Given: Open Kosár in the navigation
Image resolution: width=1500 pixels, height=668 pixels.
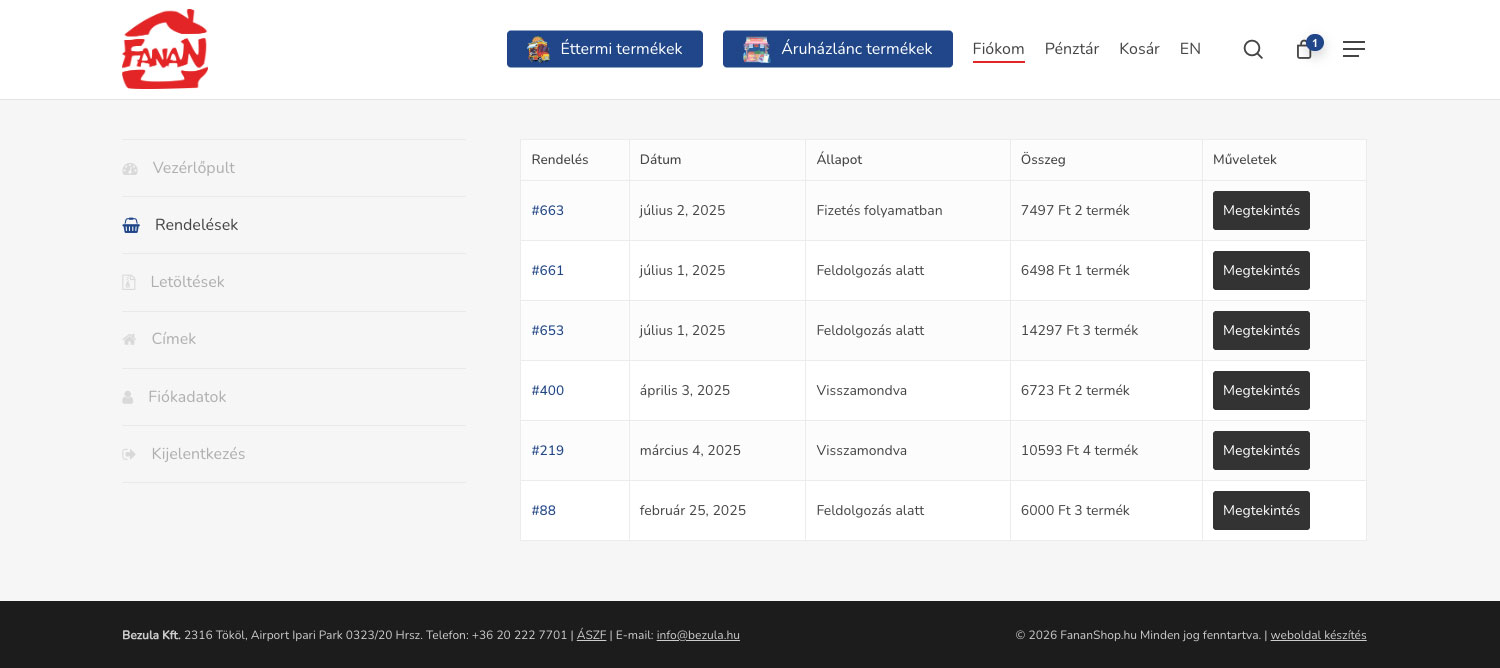Looking at the screenshot, I should coord(1139,49).
